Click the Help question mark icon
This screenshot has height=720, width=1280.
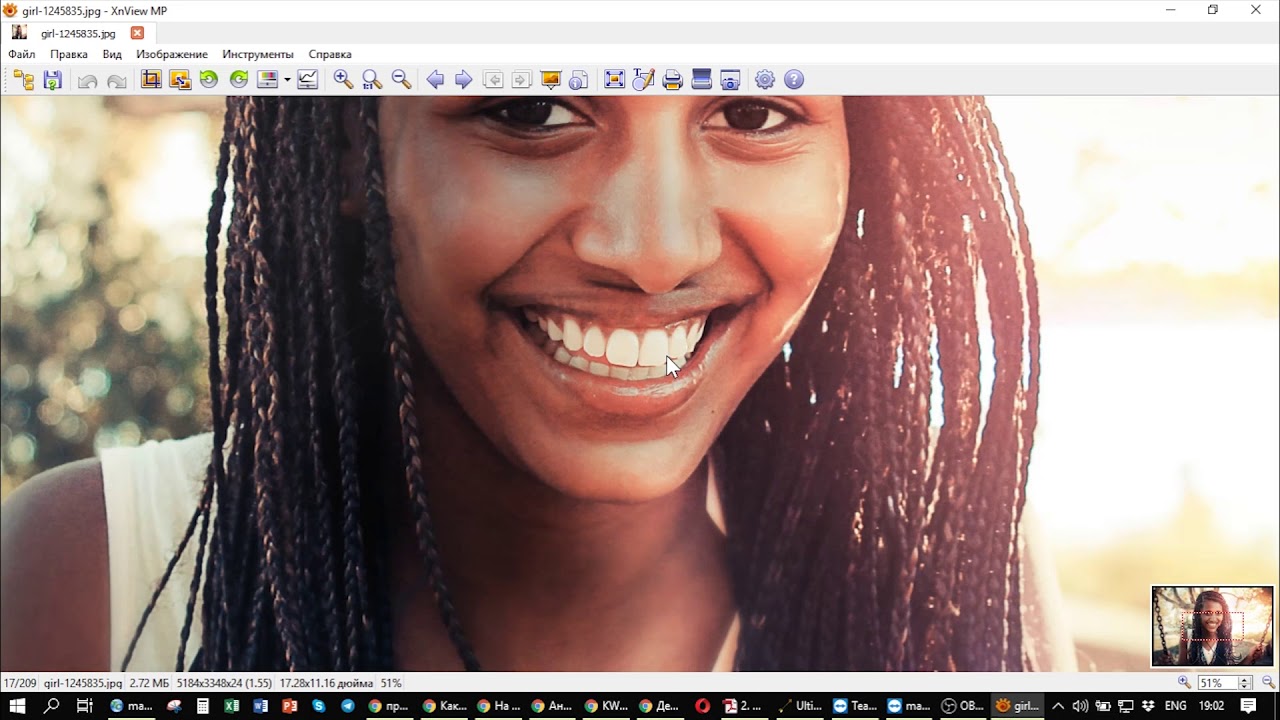(x=794, y=80)
